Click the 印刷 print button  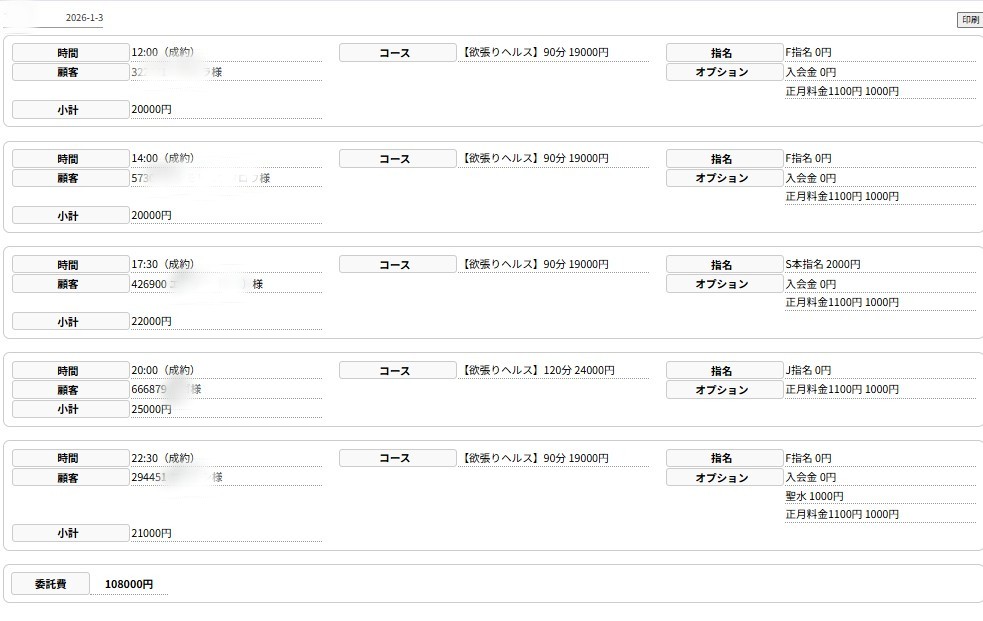(x=969, y=20)
